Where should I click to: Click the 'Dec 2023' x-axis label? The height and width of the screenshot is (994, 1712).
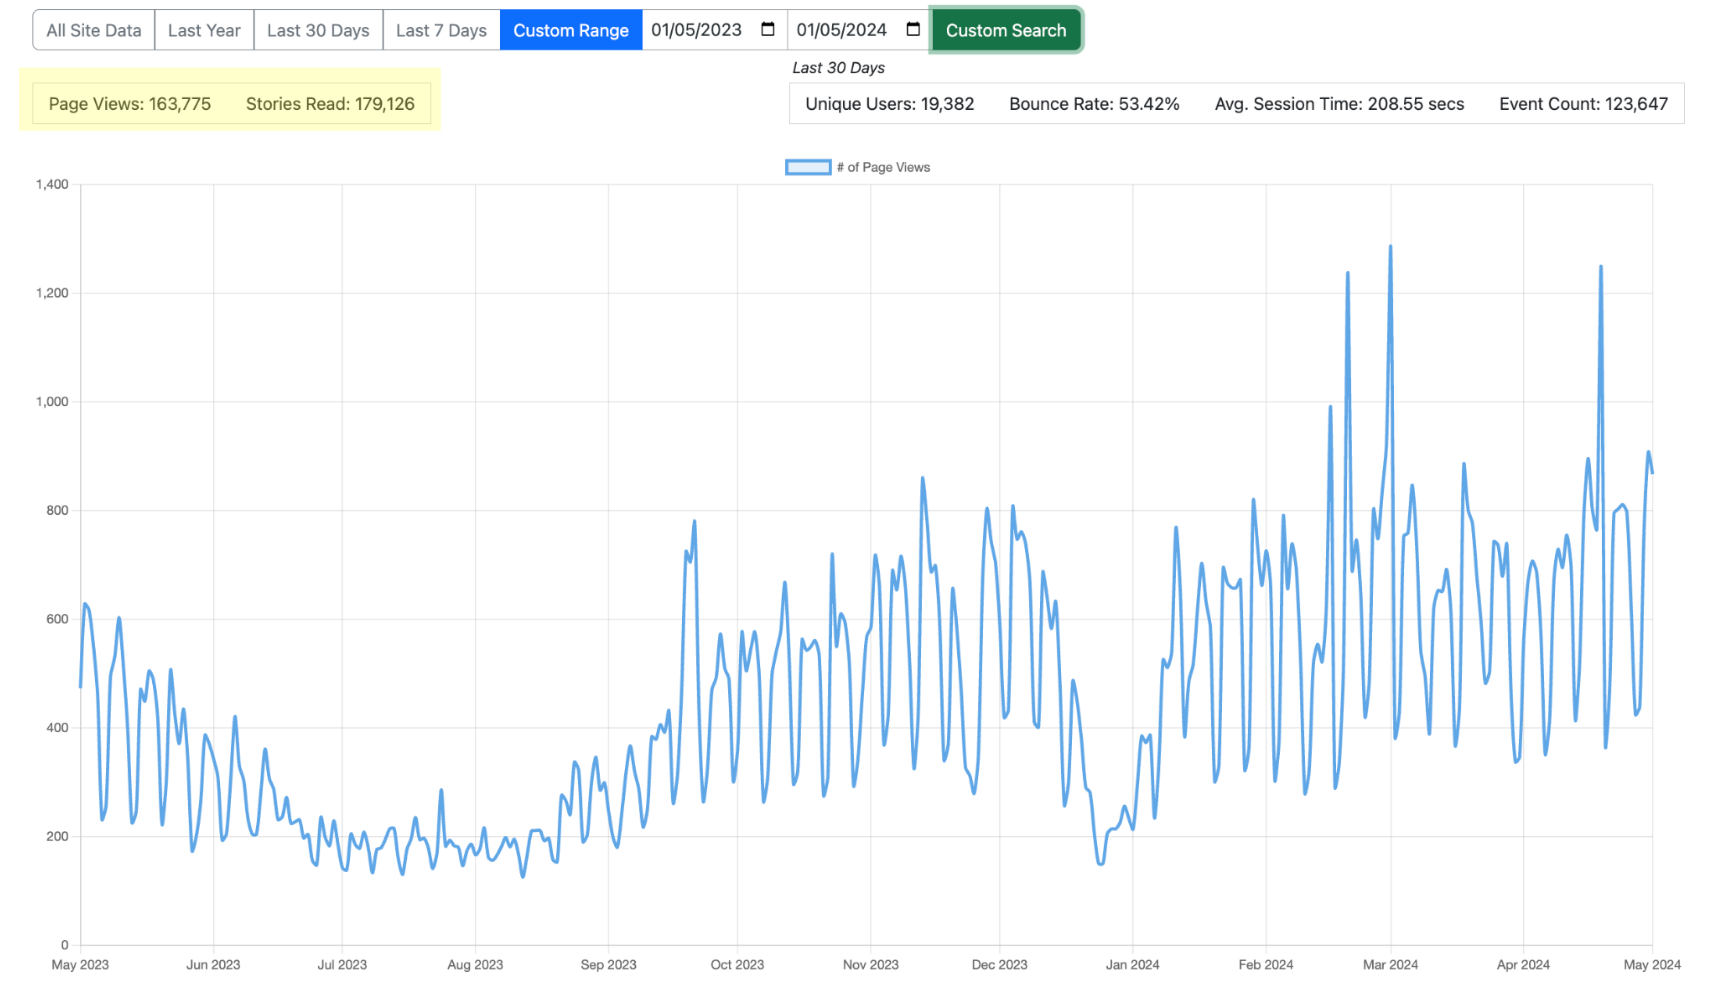tap(999, 965)
